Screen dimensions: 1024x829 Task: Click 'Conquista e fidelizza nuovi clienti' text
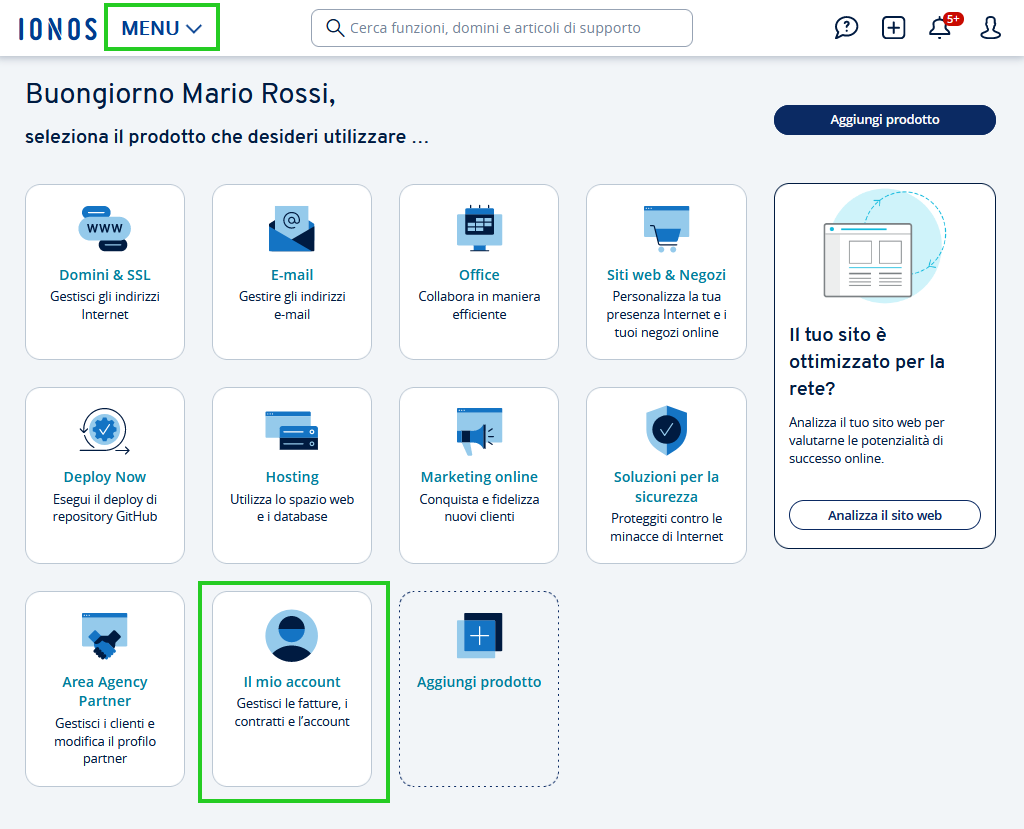479,508
